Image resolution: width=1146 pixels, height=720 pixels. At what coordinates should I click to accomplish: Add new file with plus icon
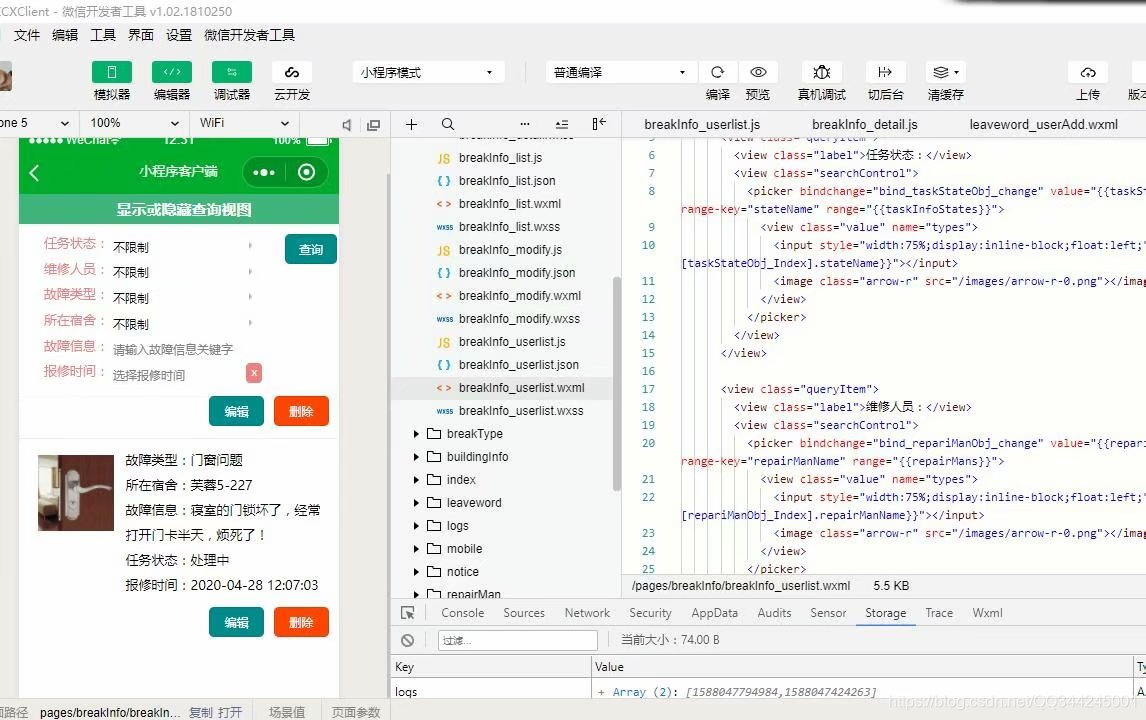tap(411, 124)
